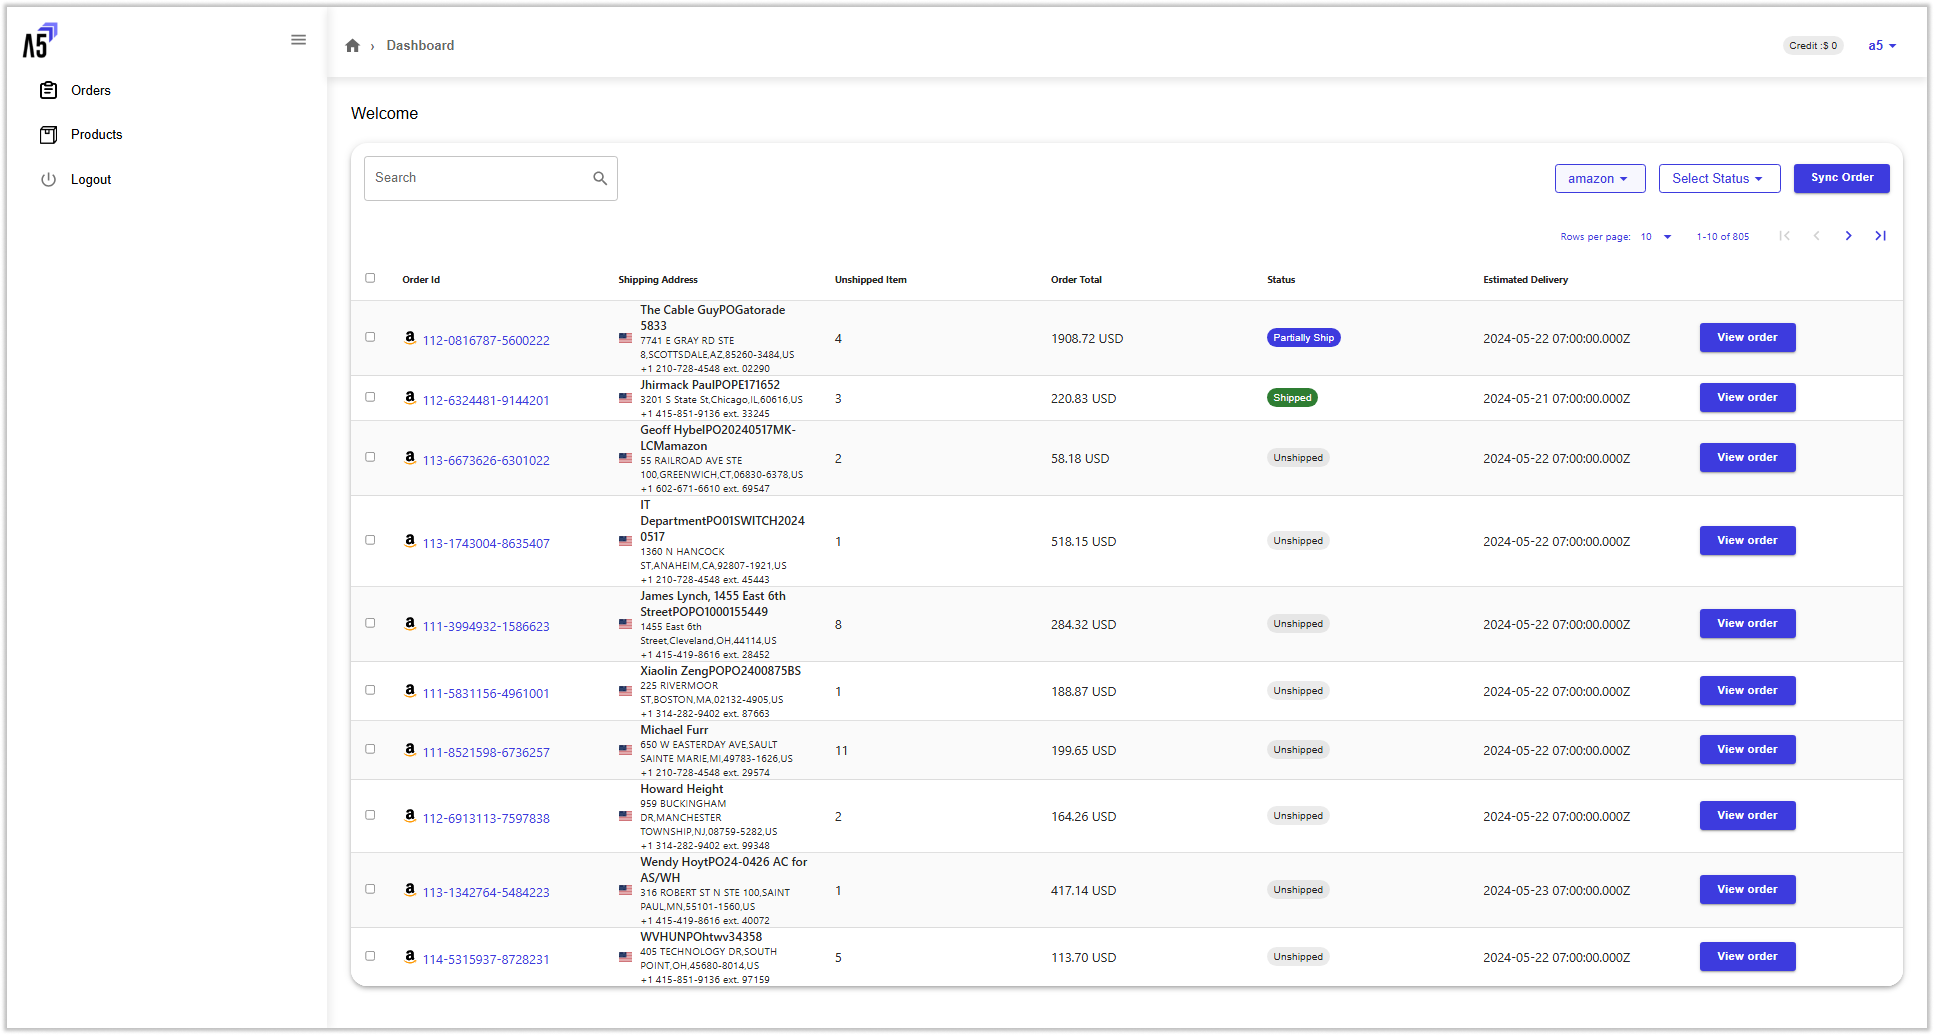The image size is (1934, 1035).
Task: Click the Logout power icon
Action: pos(48,180)
